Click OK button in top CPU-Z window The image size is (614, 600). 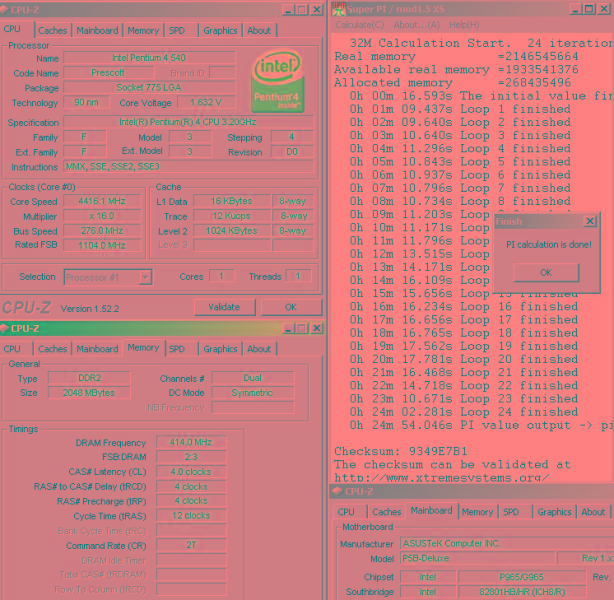coord(291,307)
